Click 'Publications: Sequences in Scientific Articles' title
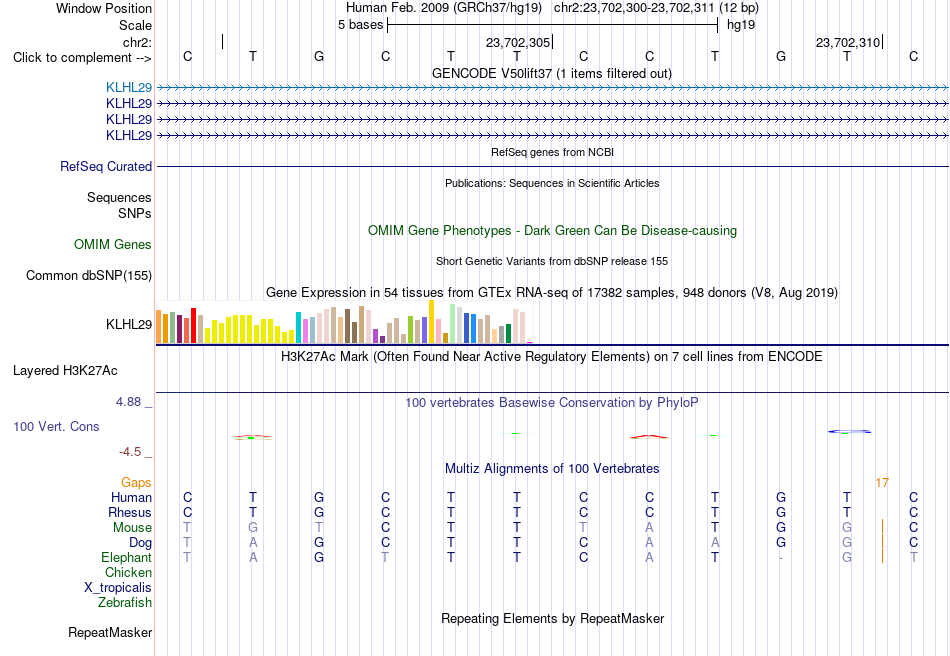 coord(552,183)
